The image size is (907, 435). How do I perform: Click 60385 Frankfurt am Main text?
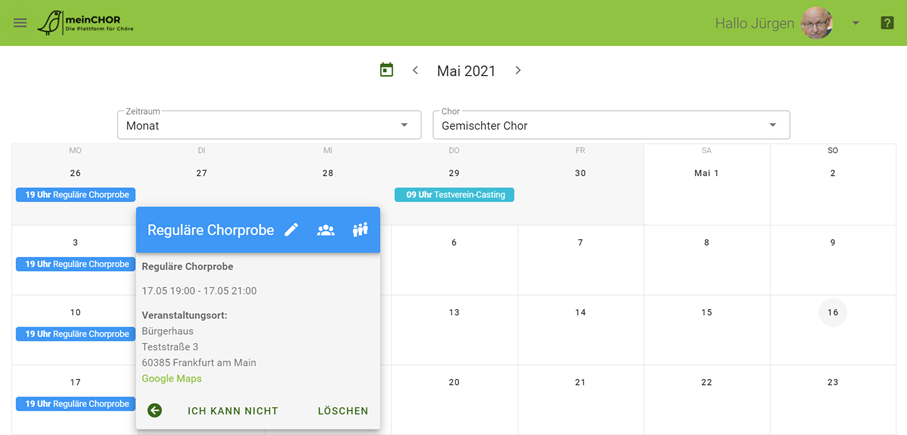click(199, 363)
